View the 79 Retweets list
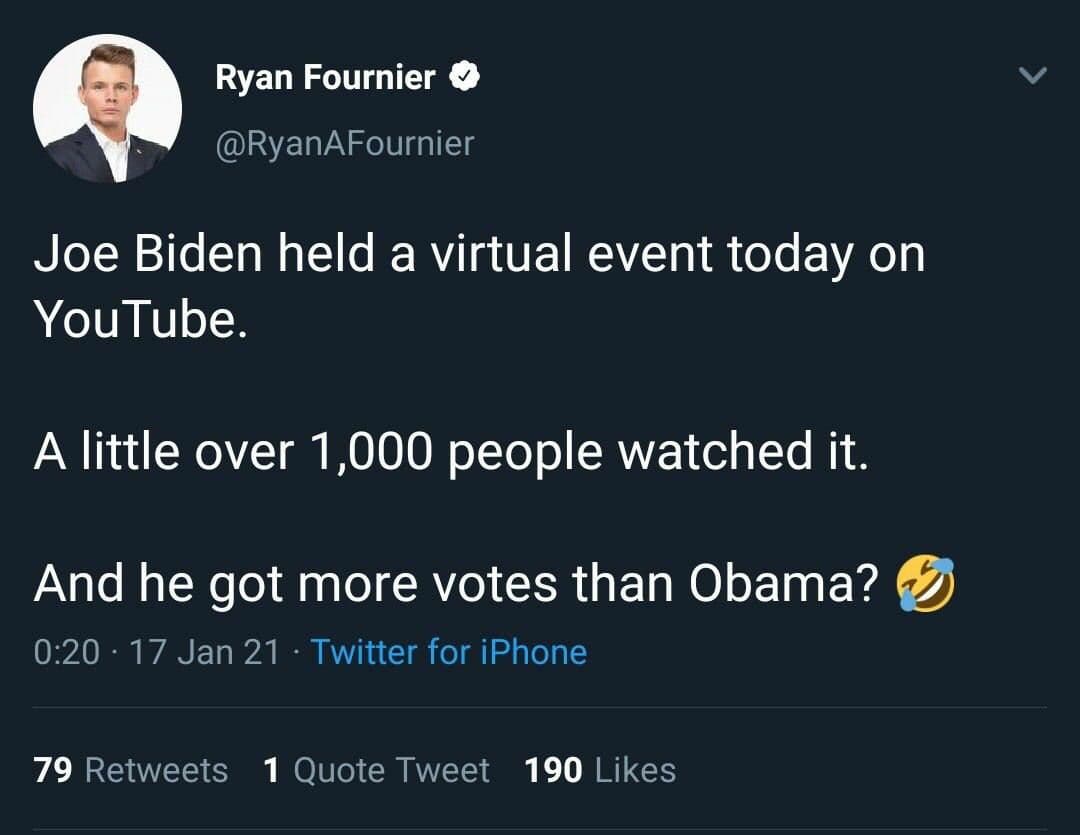Image resolution: width=1080 pixels, height=835 pixels. [x=131, y=770]
